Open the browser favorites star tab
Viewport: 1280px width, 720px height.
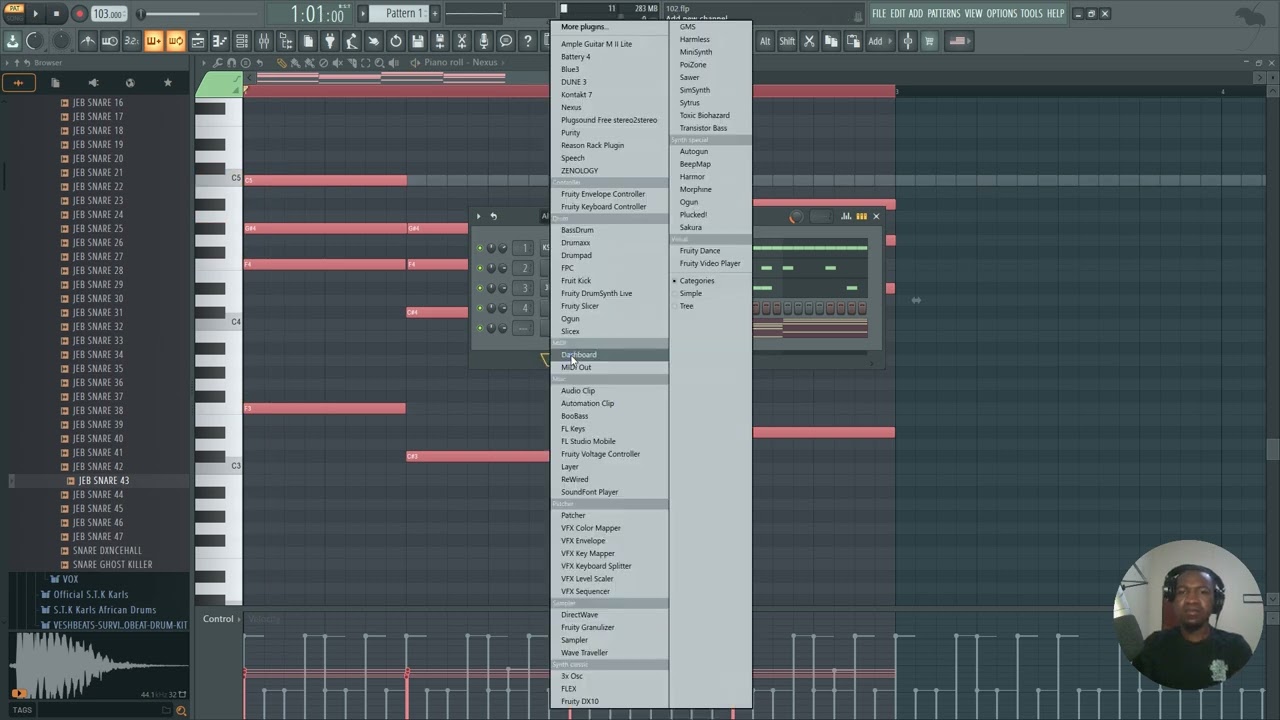point(167,82)
